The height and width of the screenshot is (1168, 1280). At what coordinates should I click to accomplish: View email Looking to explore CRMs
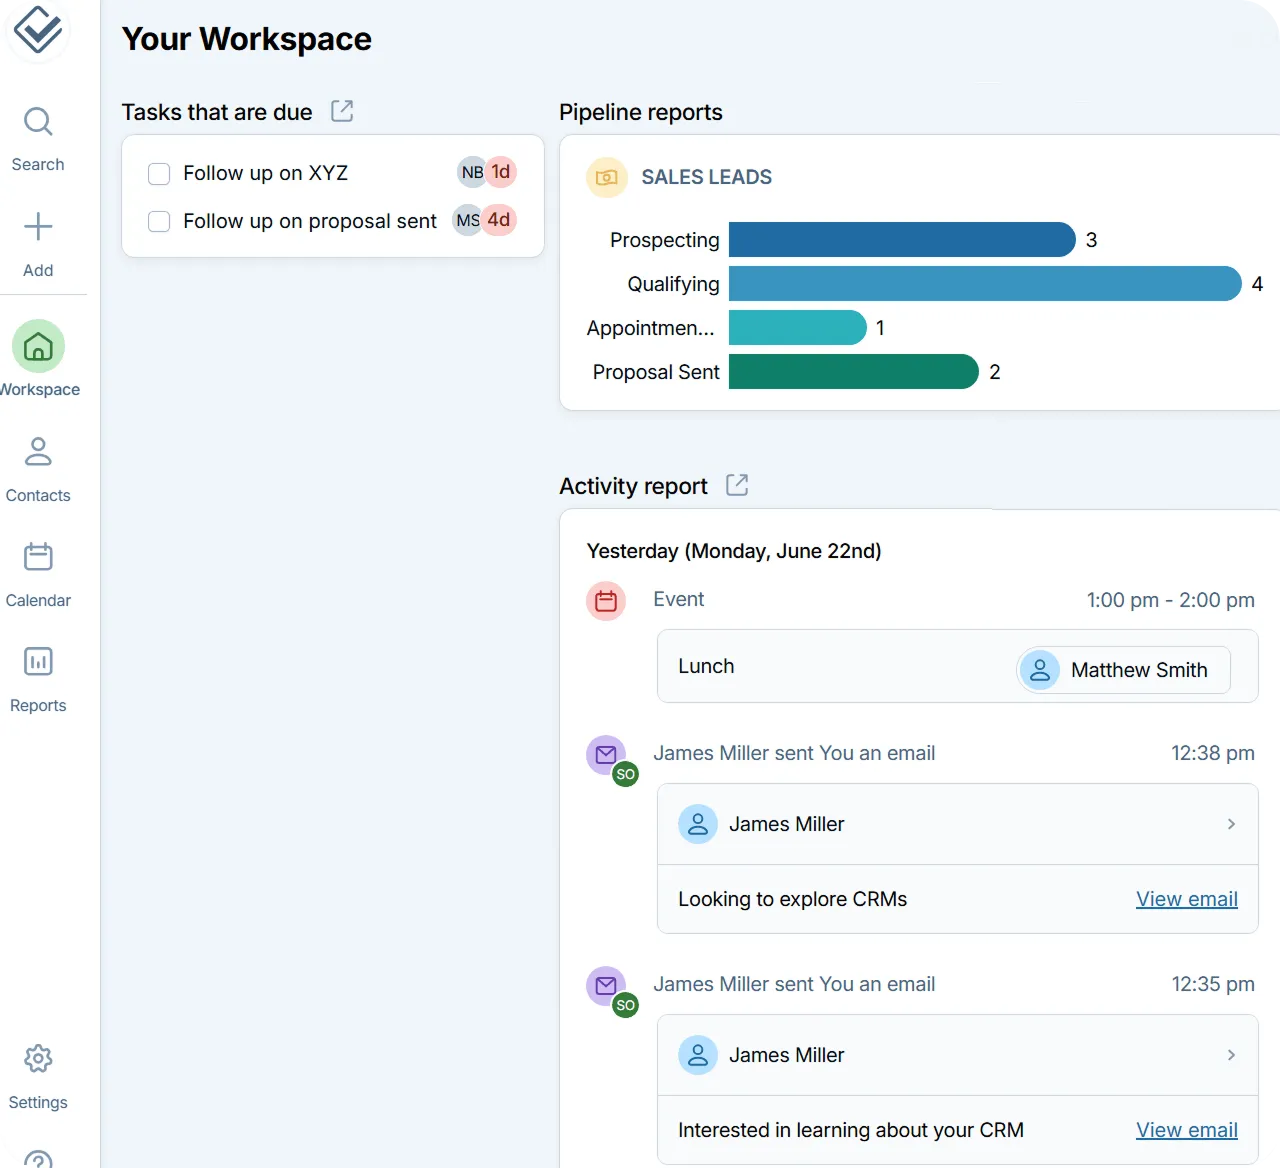(1186, 899)
